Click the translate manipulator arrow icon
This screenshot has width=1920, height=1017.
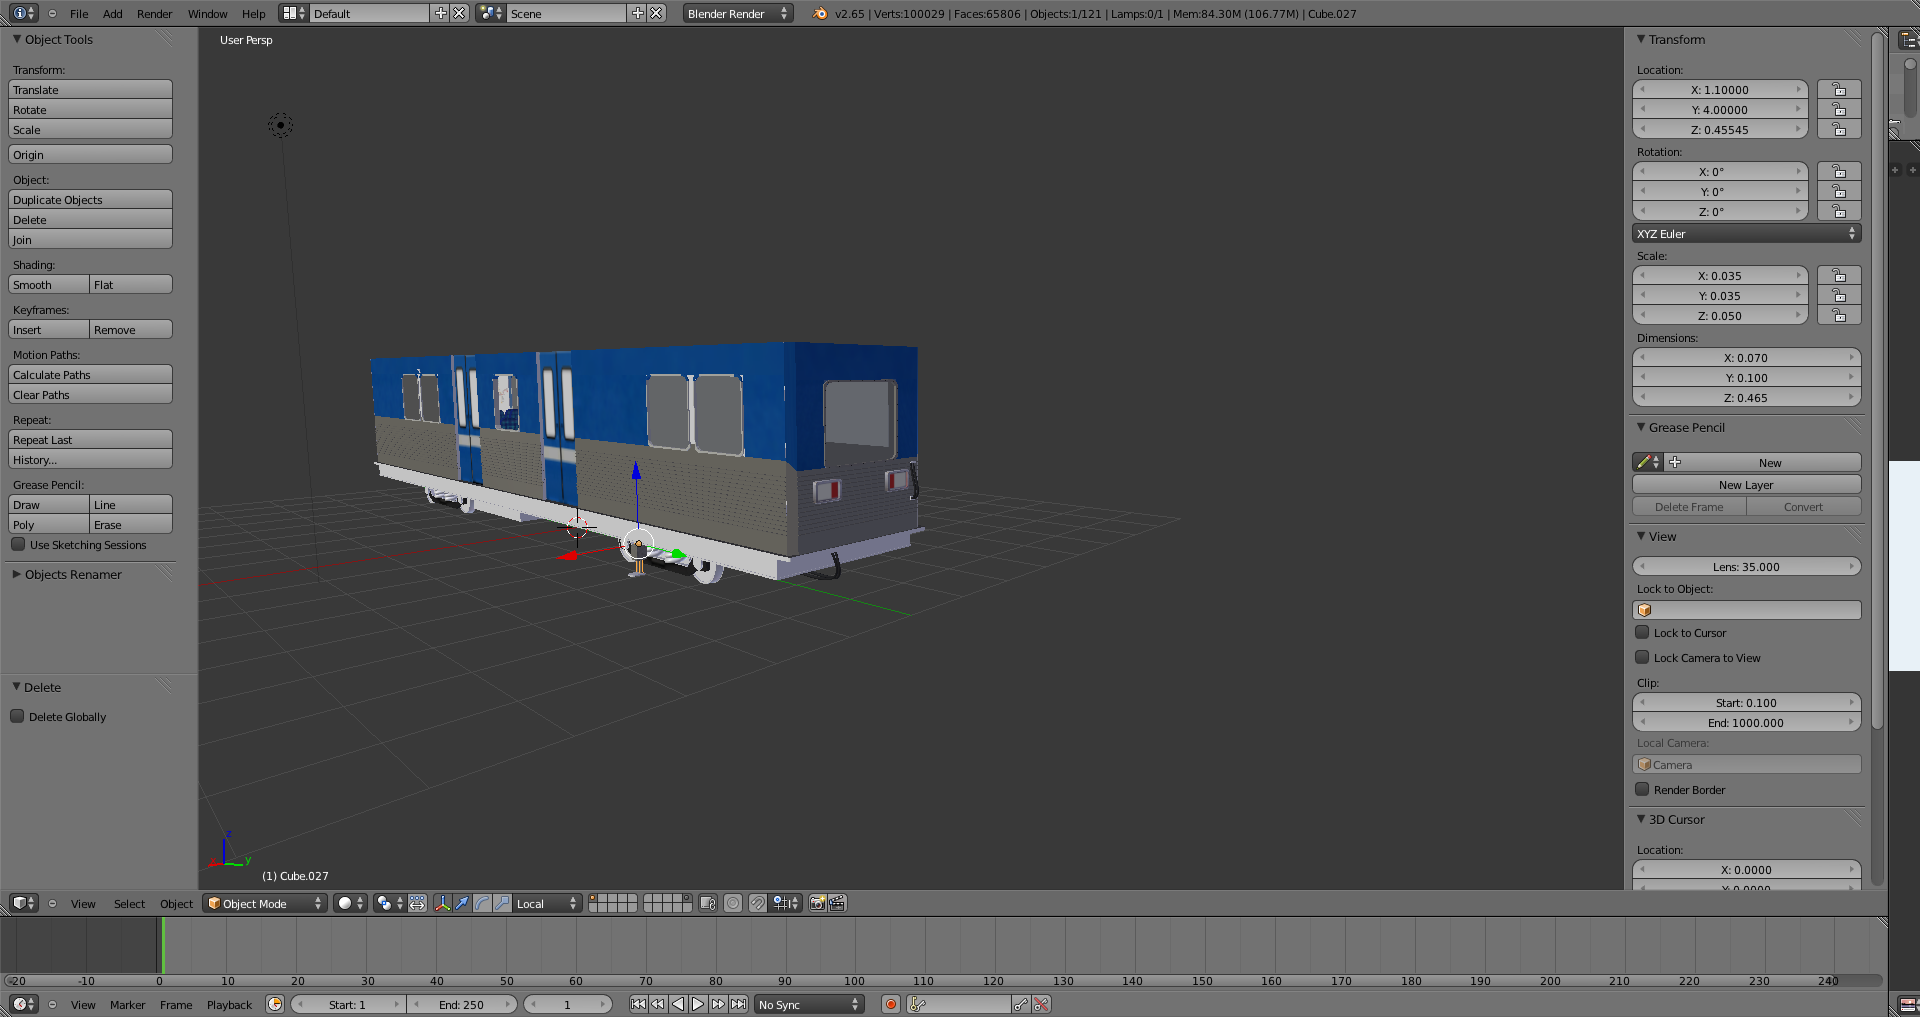(x=462, y=903)
